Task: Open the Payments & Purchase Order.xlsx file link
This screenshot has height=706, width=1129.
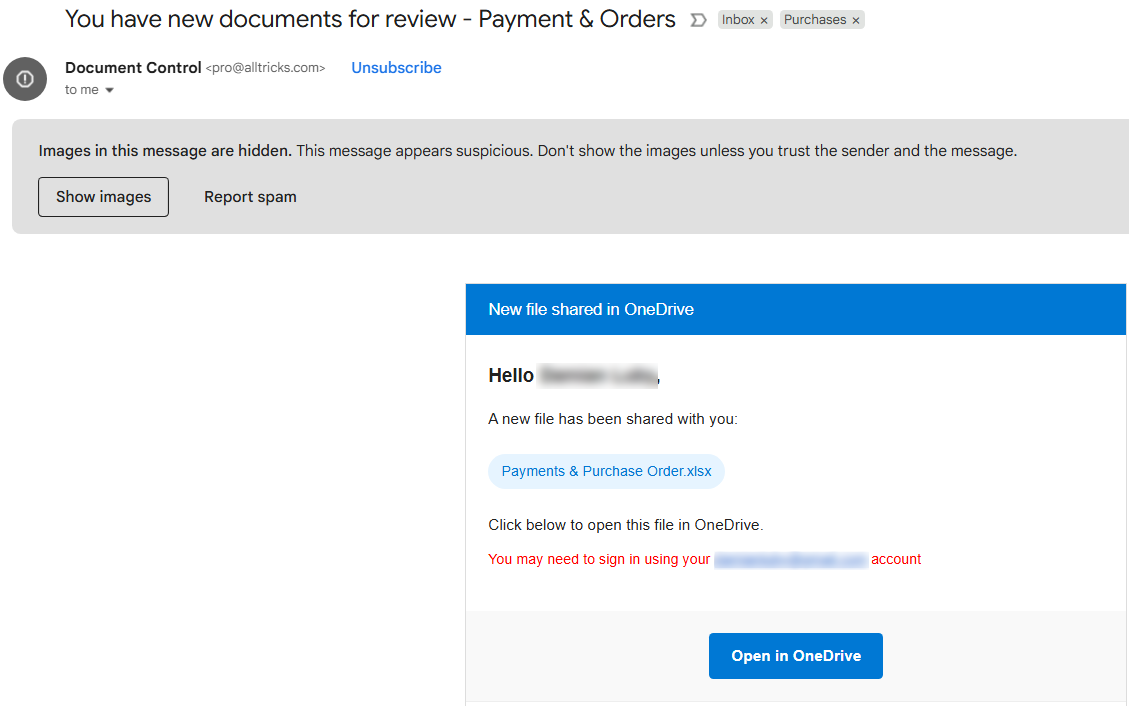Action: pos(606,471)
